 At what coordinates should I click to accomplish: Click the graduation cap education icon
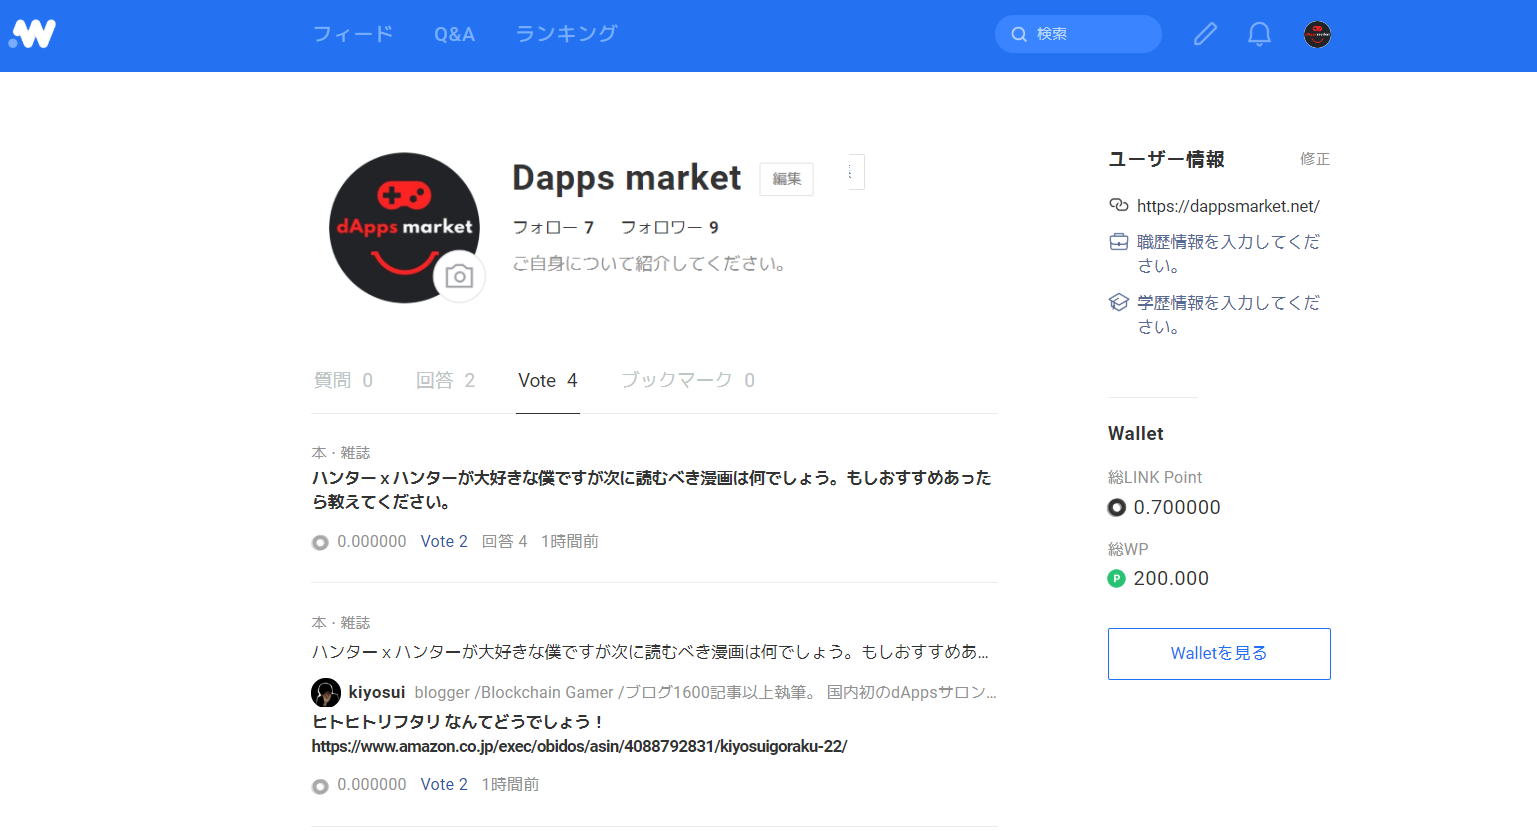(1119, 302)
